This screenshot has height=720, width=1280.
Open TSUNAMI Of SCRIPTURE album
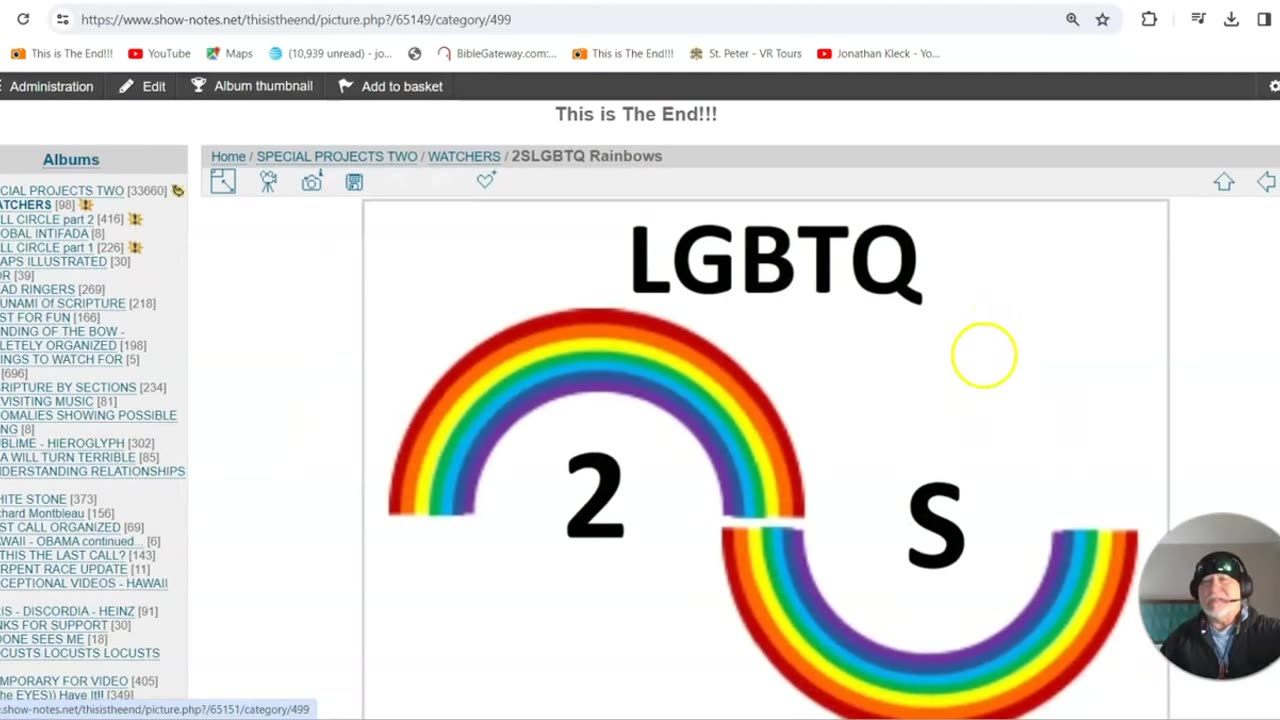click(x=63, y=303)
